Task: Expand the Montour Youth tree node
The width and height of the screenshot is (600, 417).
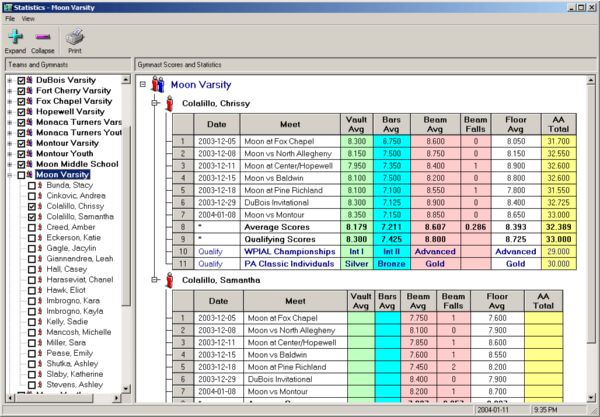Action: (10, 154)
